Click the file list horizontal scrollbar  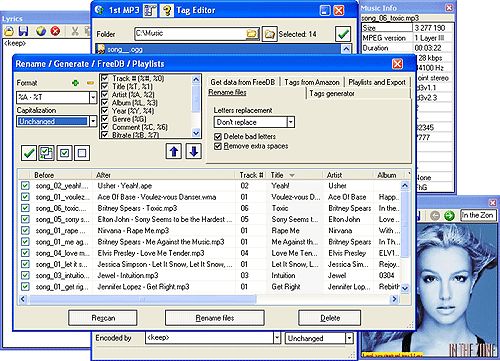pyautogui.click(x=142, y=299)
